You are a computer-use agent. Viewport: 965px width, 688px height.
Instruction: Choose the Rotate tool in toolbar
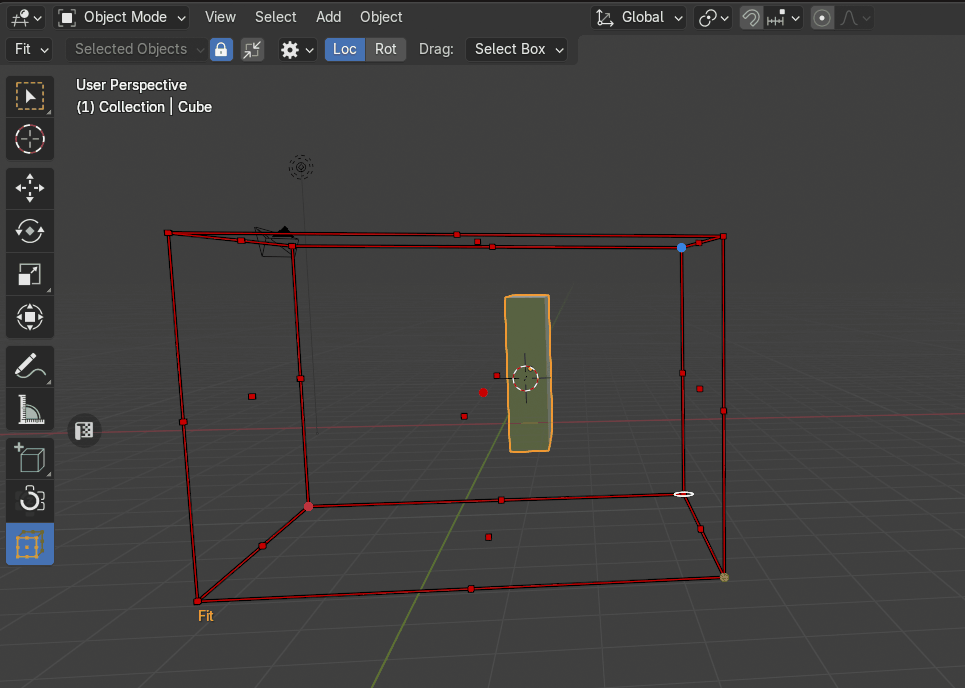pos(30,231)
